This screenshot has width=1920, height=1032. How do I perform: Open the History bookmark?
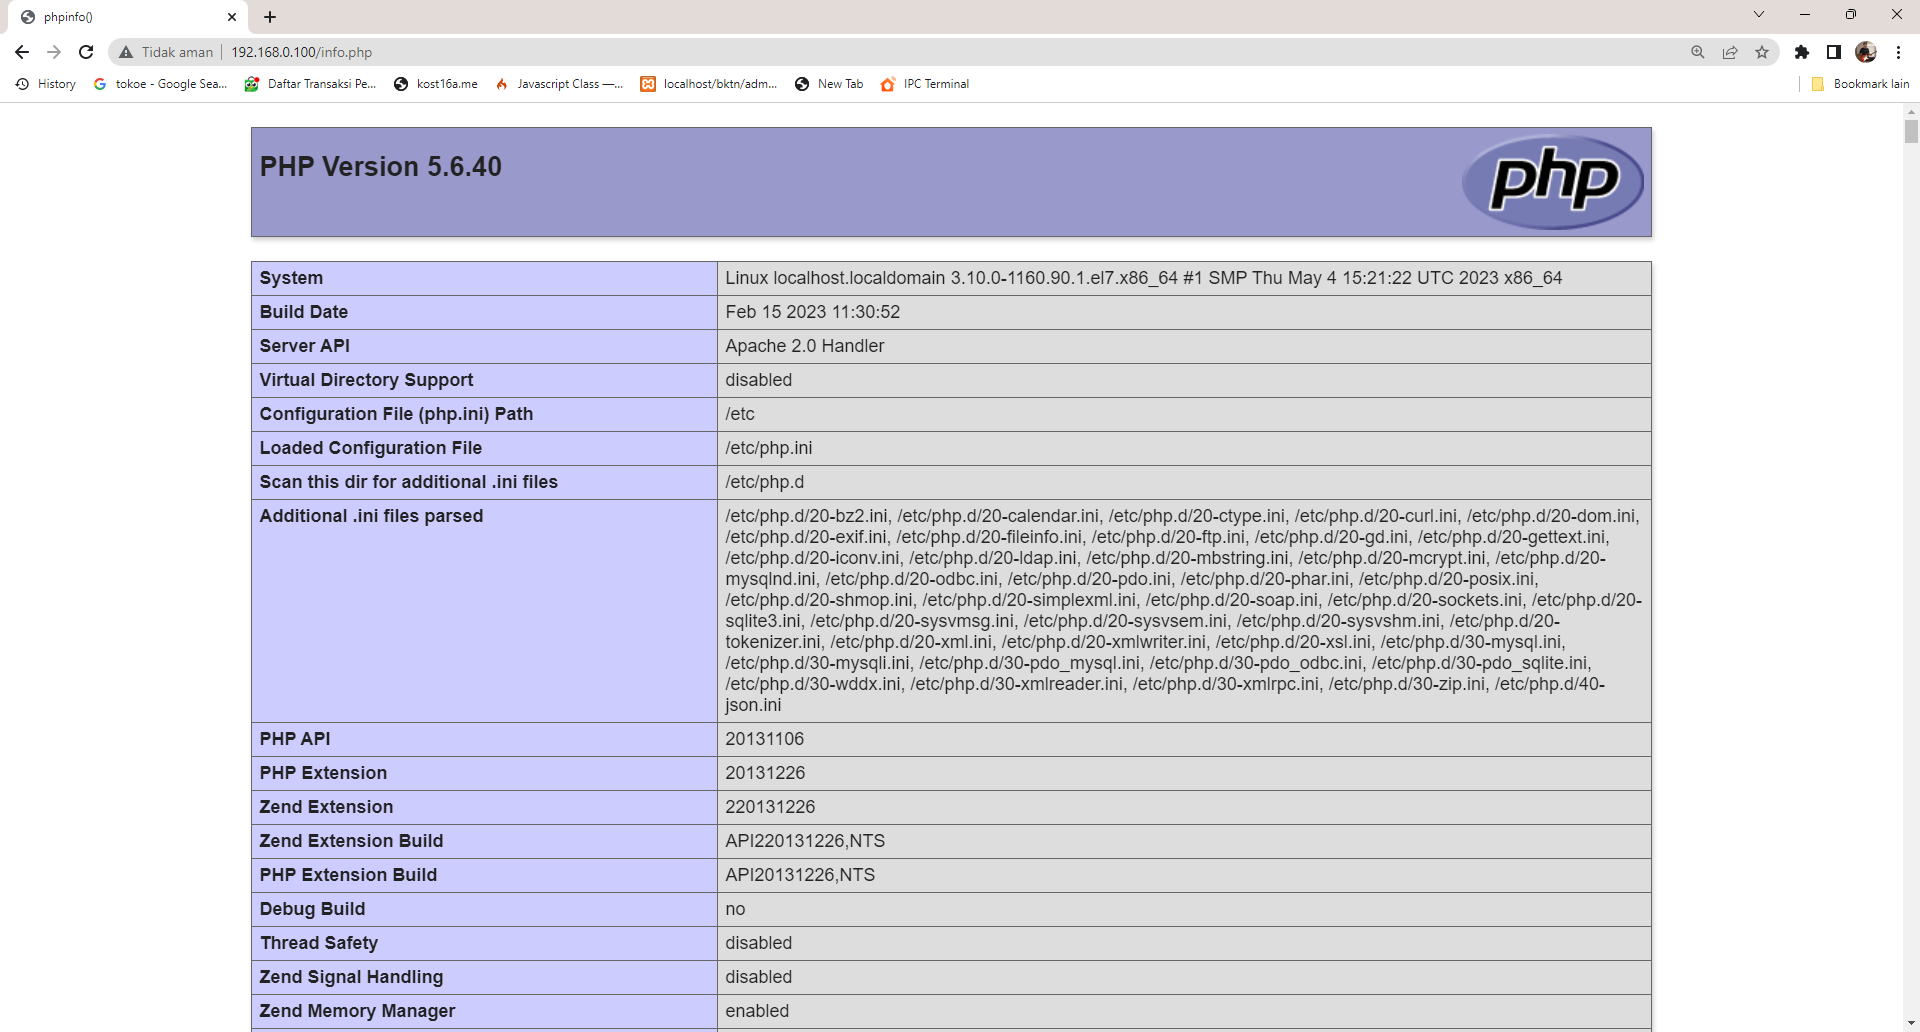click(46, 84)
